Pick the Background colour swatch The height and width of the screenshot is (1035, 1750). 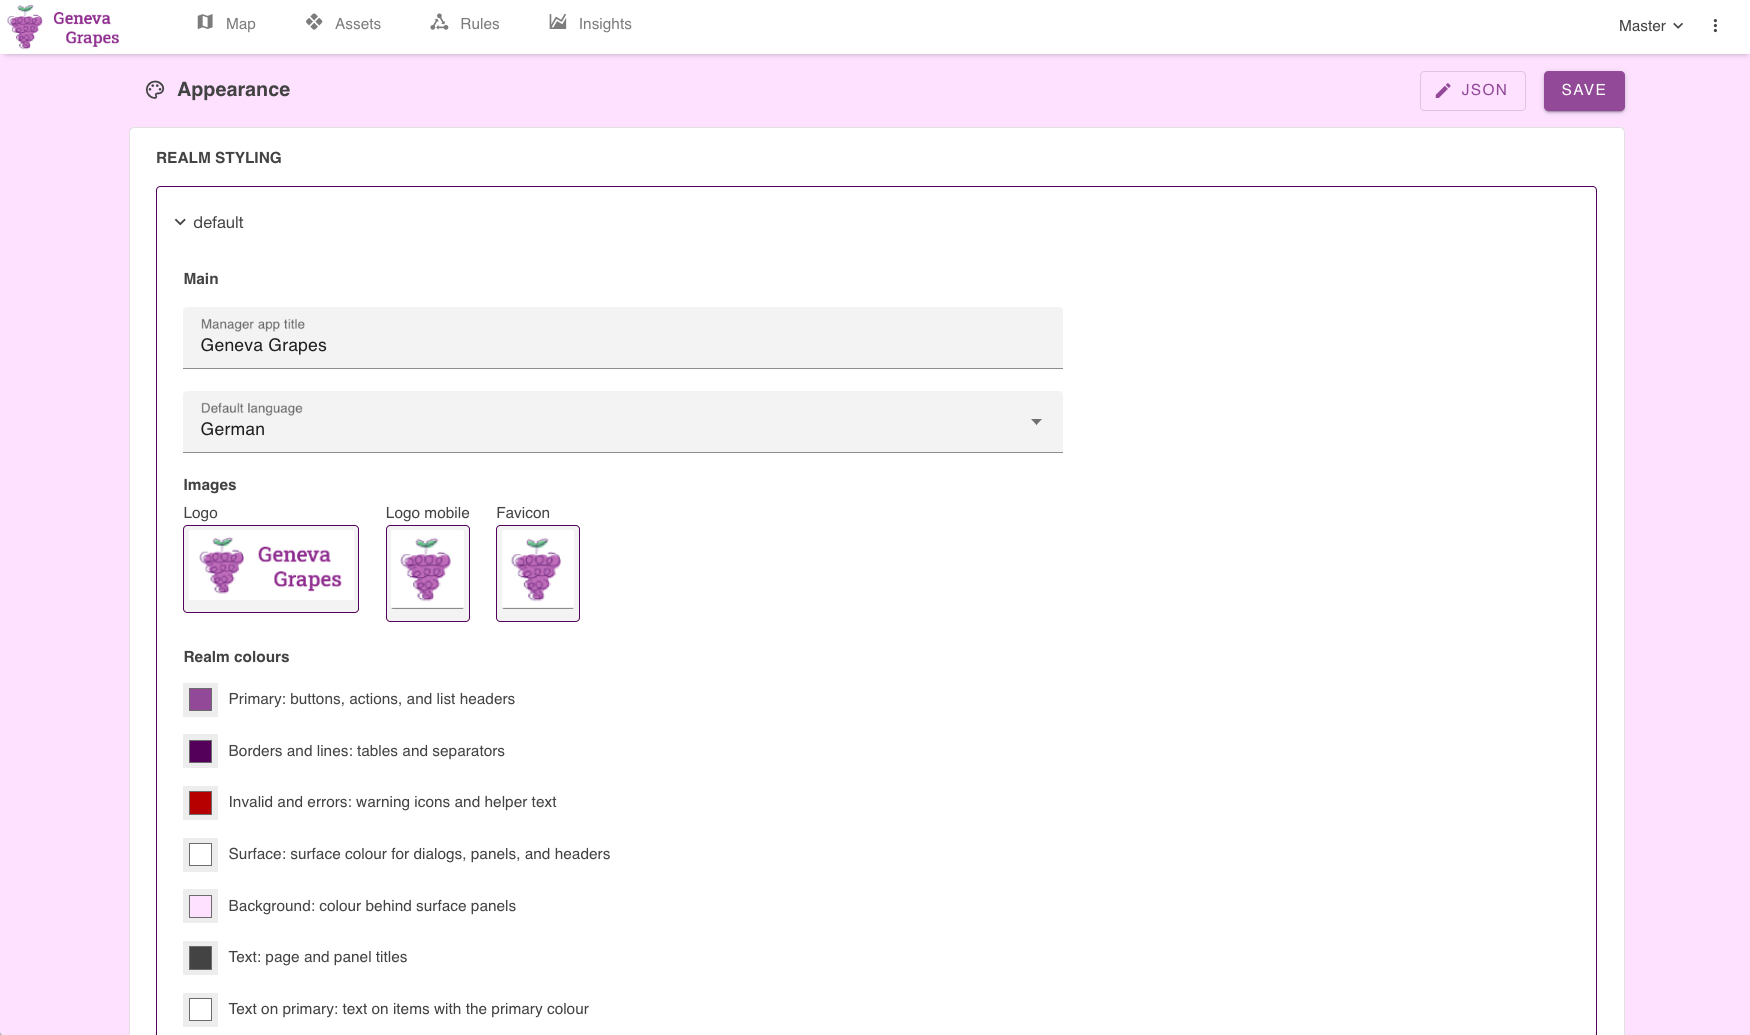[201, 906]
